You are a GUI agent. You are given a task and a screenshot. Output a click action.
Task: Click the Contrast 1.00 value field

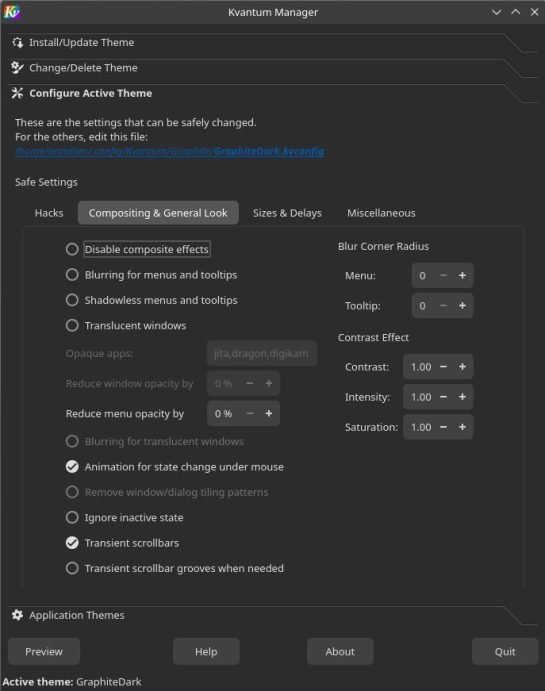point(419,367)
